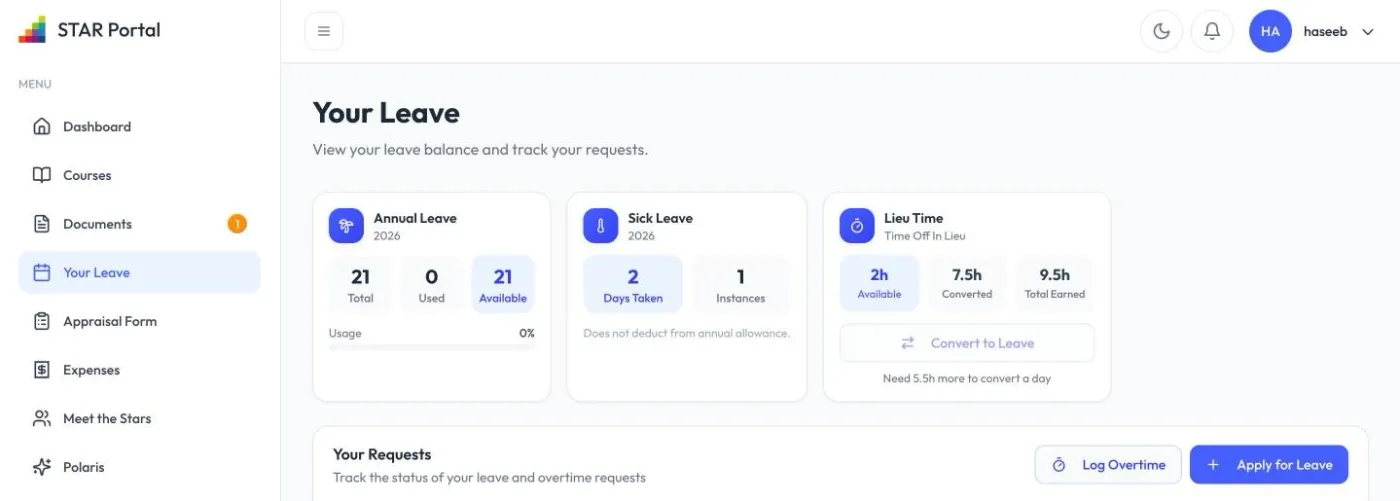Click the 1 Instances sick leave tile
Image resolution: width=1400 pixels, height=501 pixels.
[741, 285]
